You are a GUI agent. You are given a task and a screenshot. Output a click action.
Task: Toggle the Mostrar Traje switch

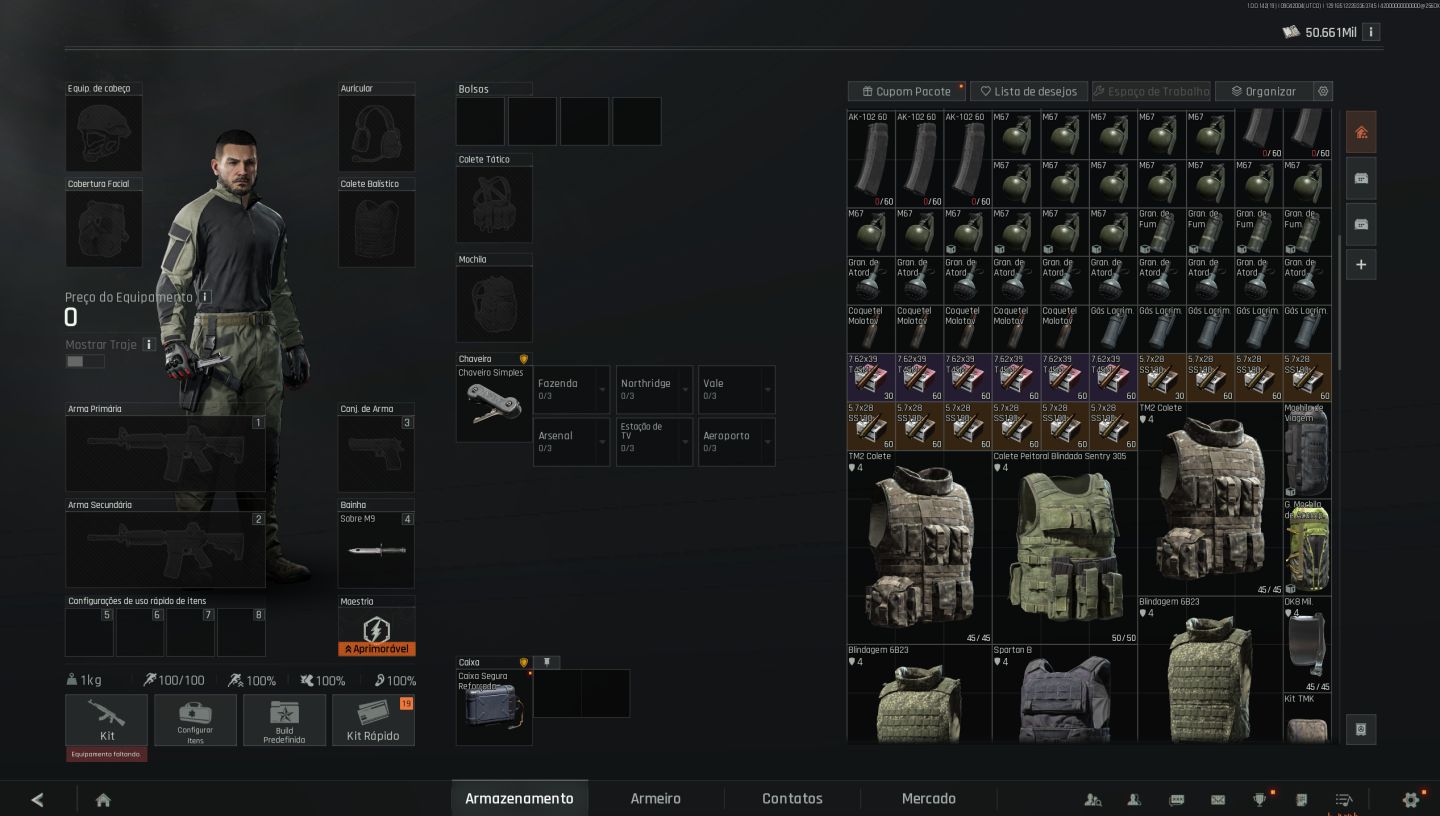(x=84, y=362)
